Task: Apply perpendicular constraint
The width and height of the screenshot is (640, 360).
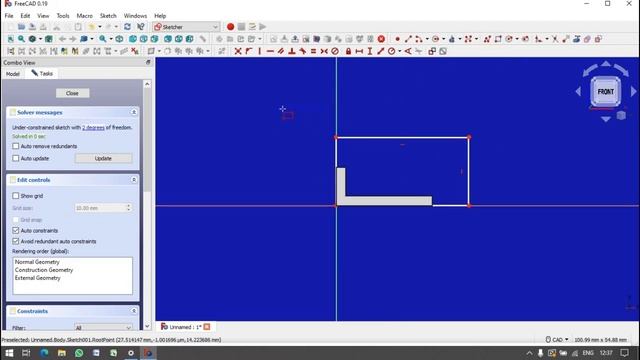Action: click(291, 51)
